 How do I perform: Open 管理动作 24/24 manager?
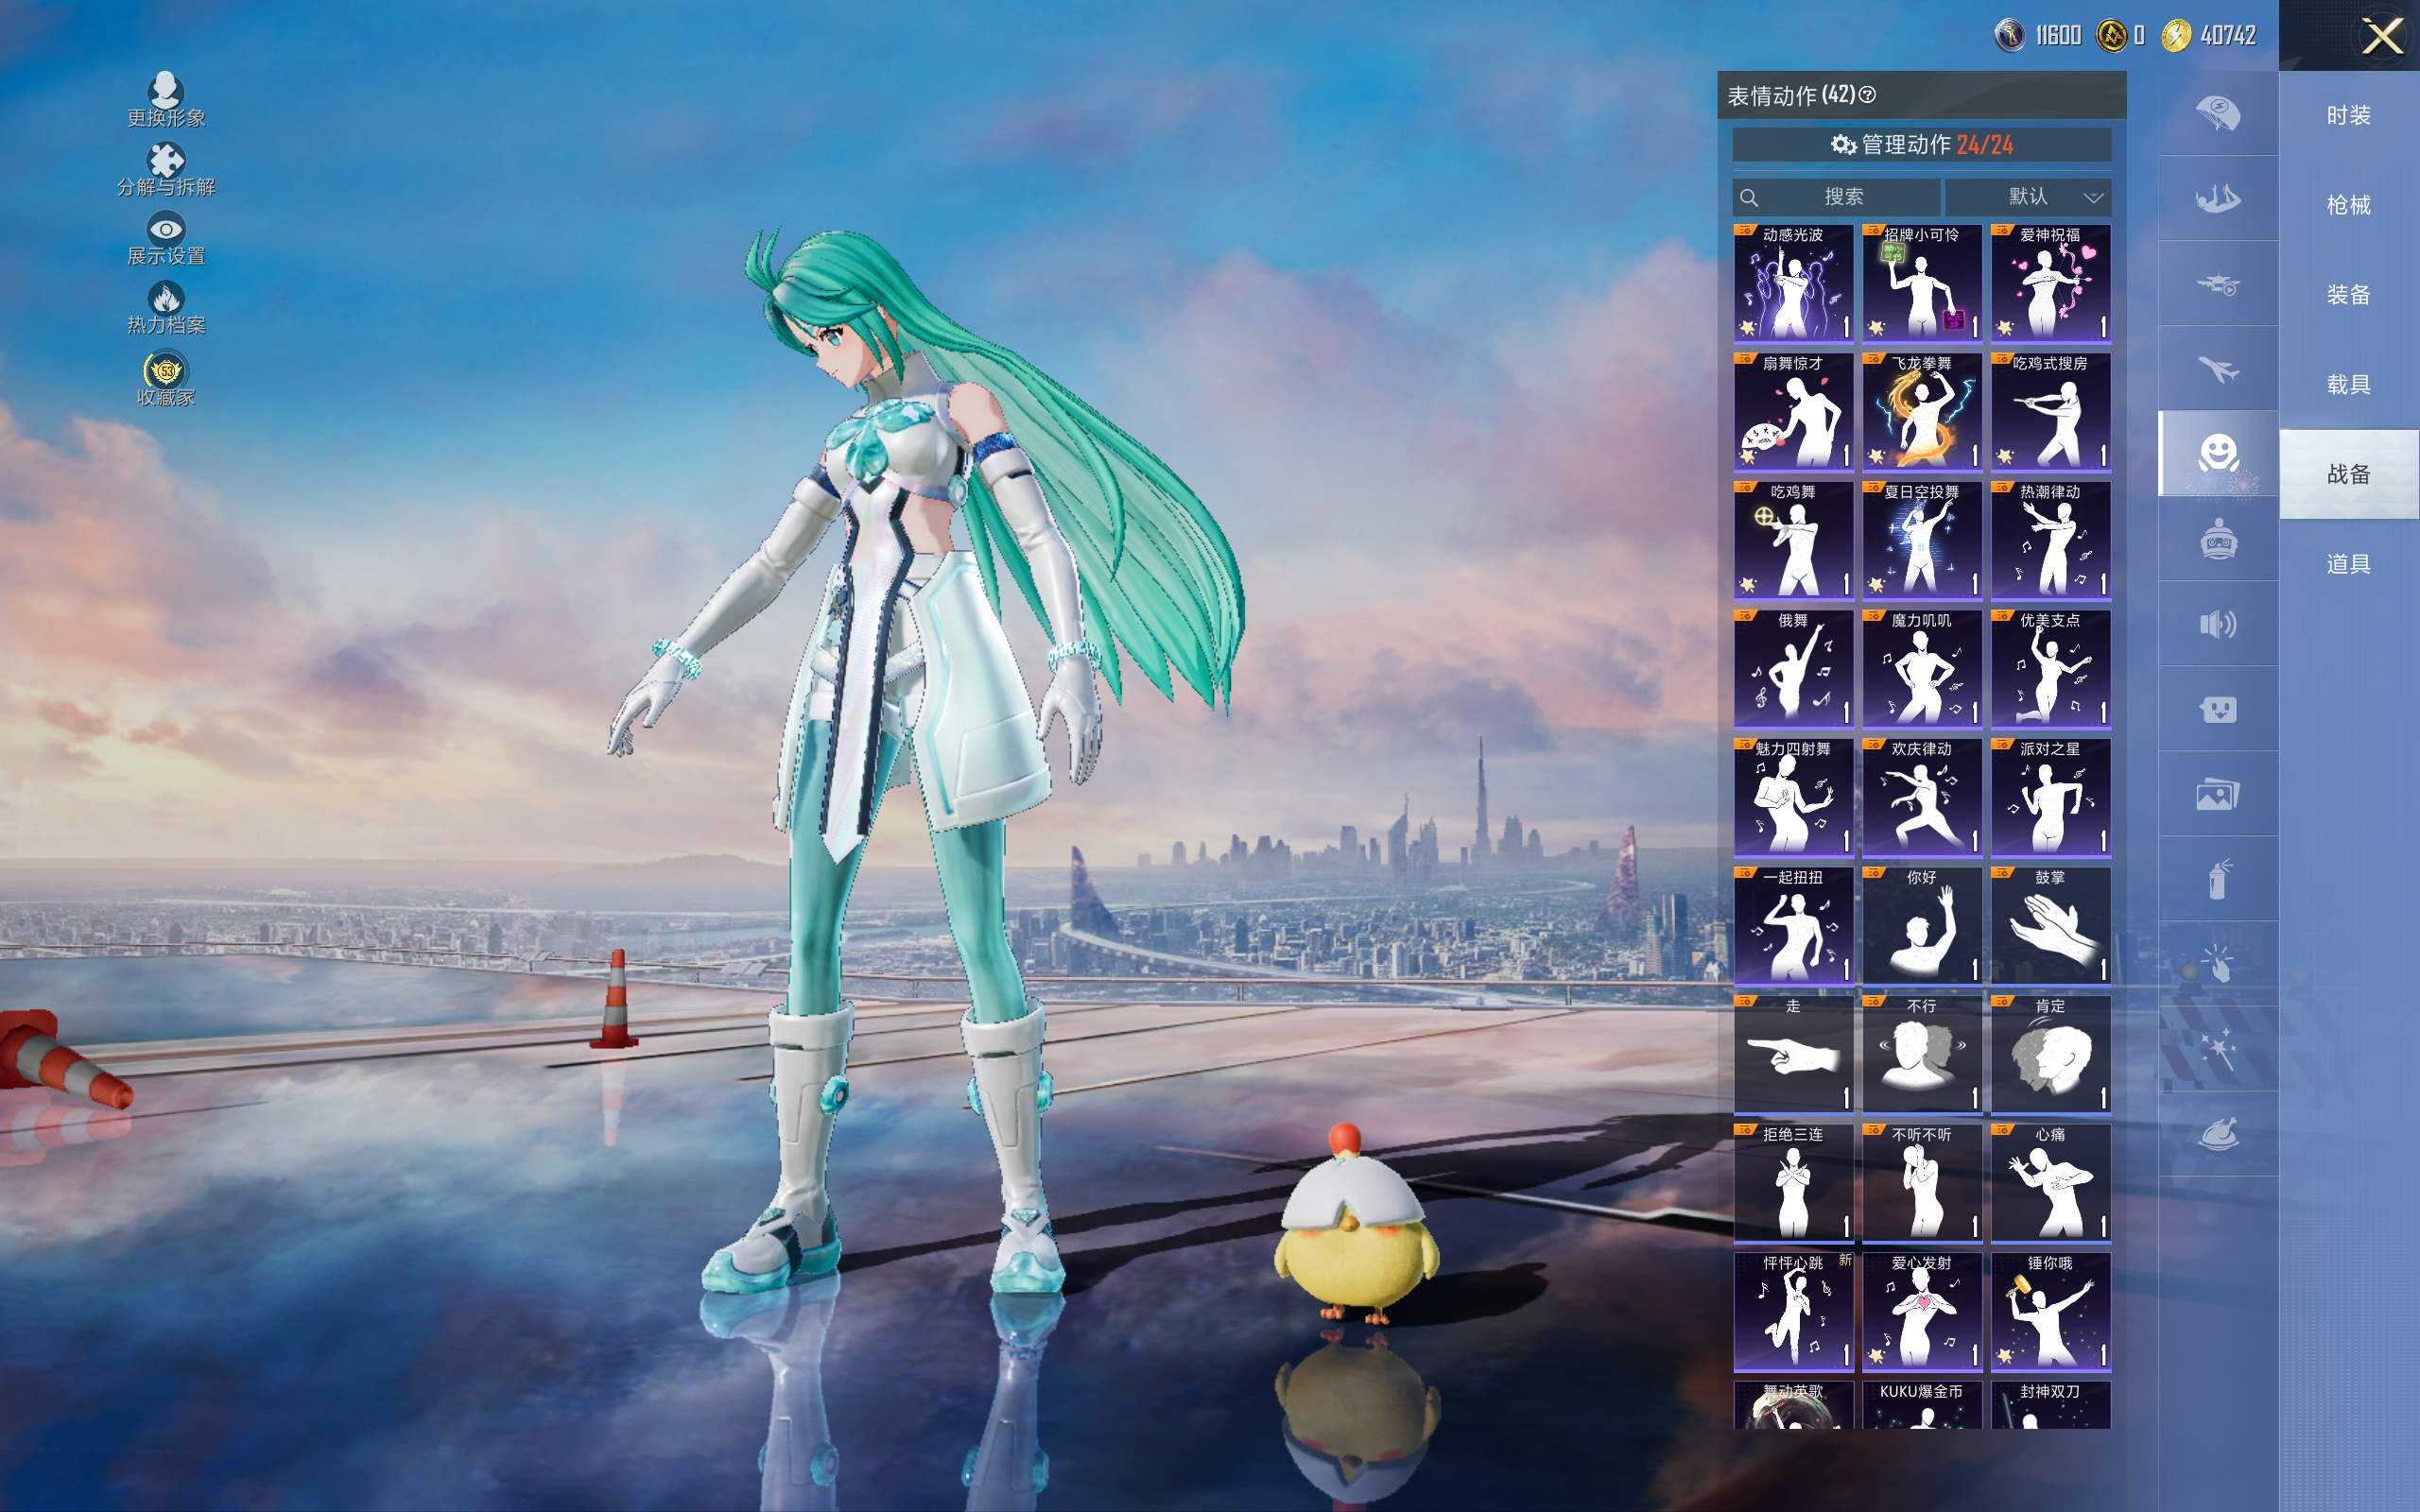click(x=1922, y=145)
